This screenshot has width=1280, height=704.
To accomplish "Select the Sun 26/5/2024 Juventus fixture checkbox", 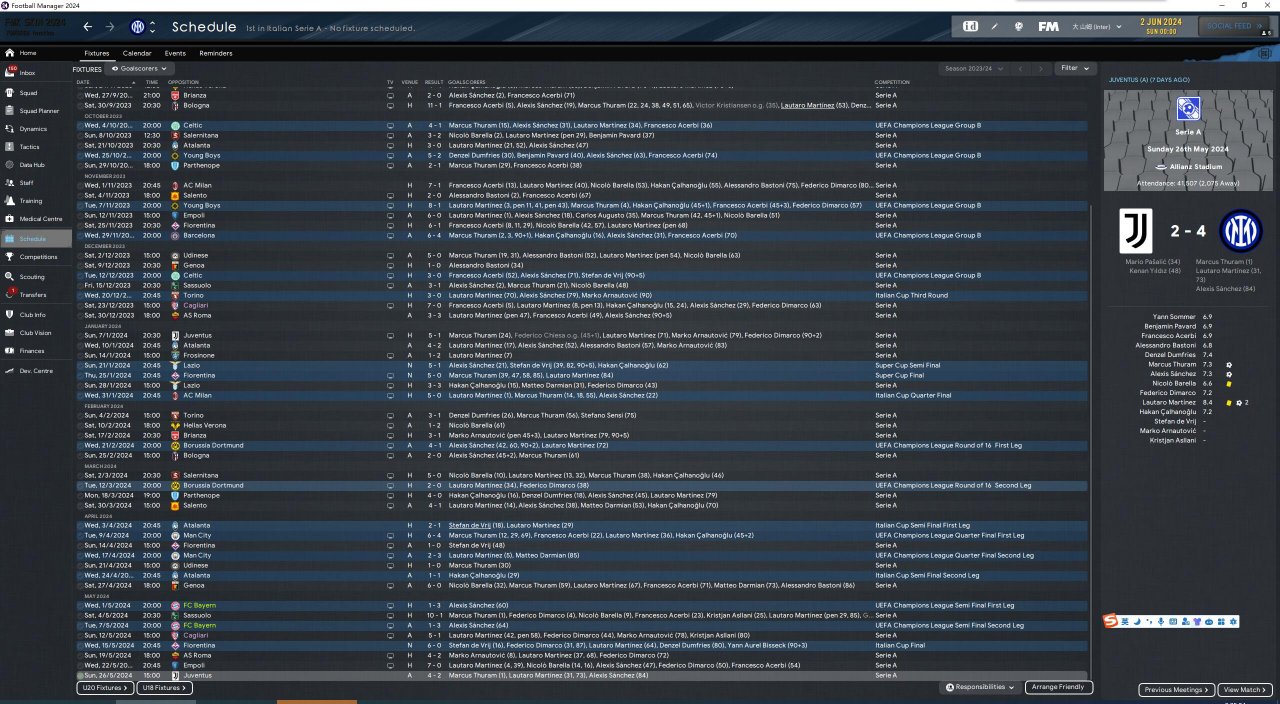I will click(x=80, y=676).
